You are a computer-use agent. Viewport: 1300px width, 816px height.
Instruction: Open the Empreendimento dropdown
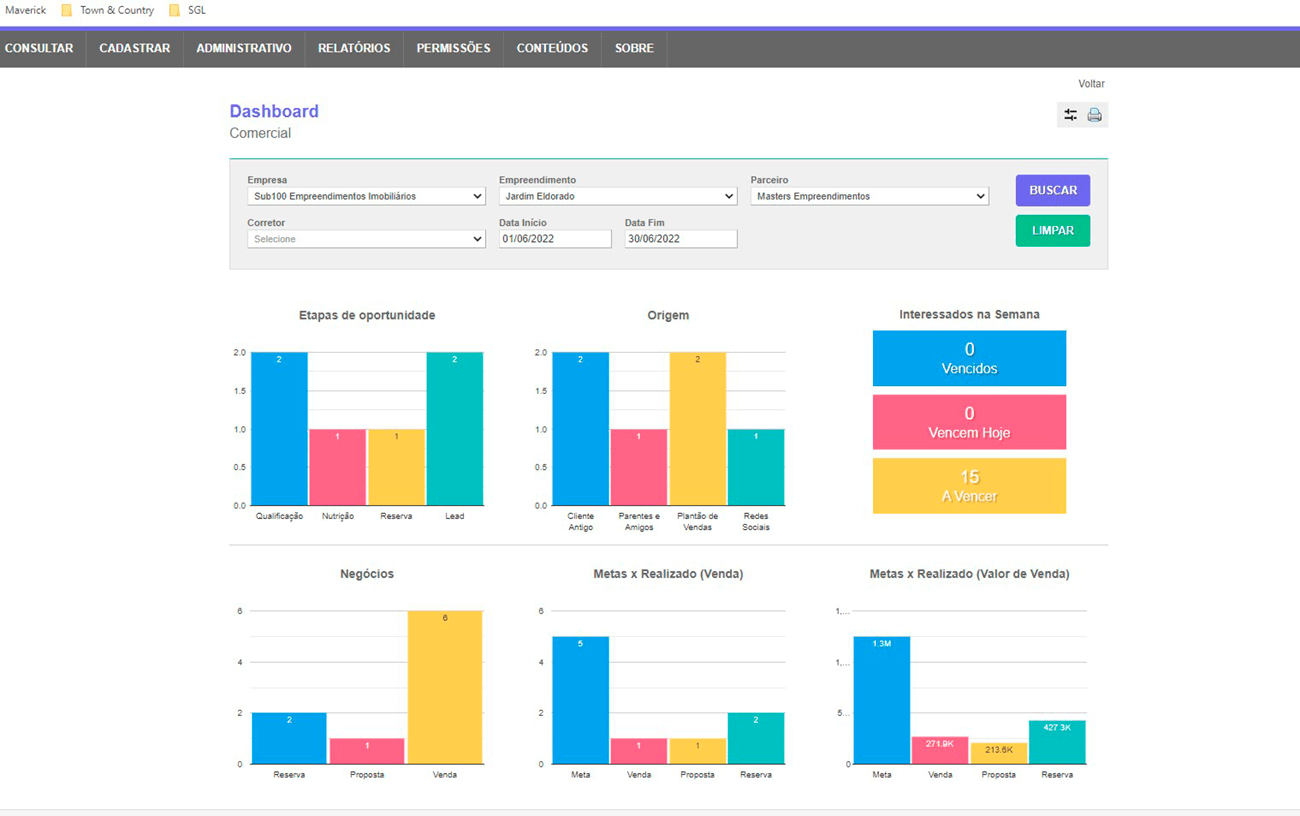618,197
